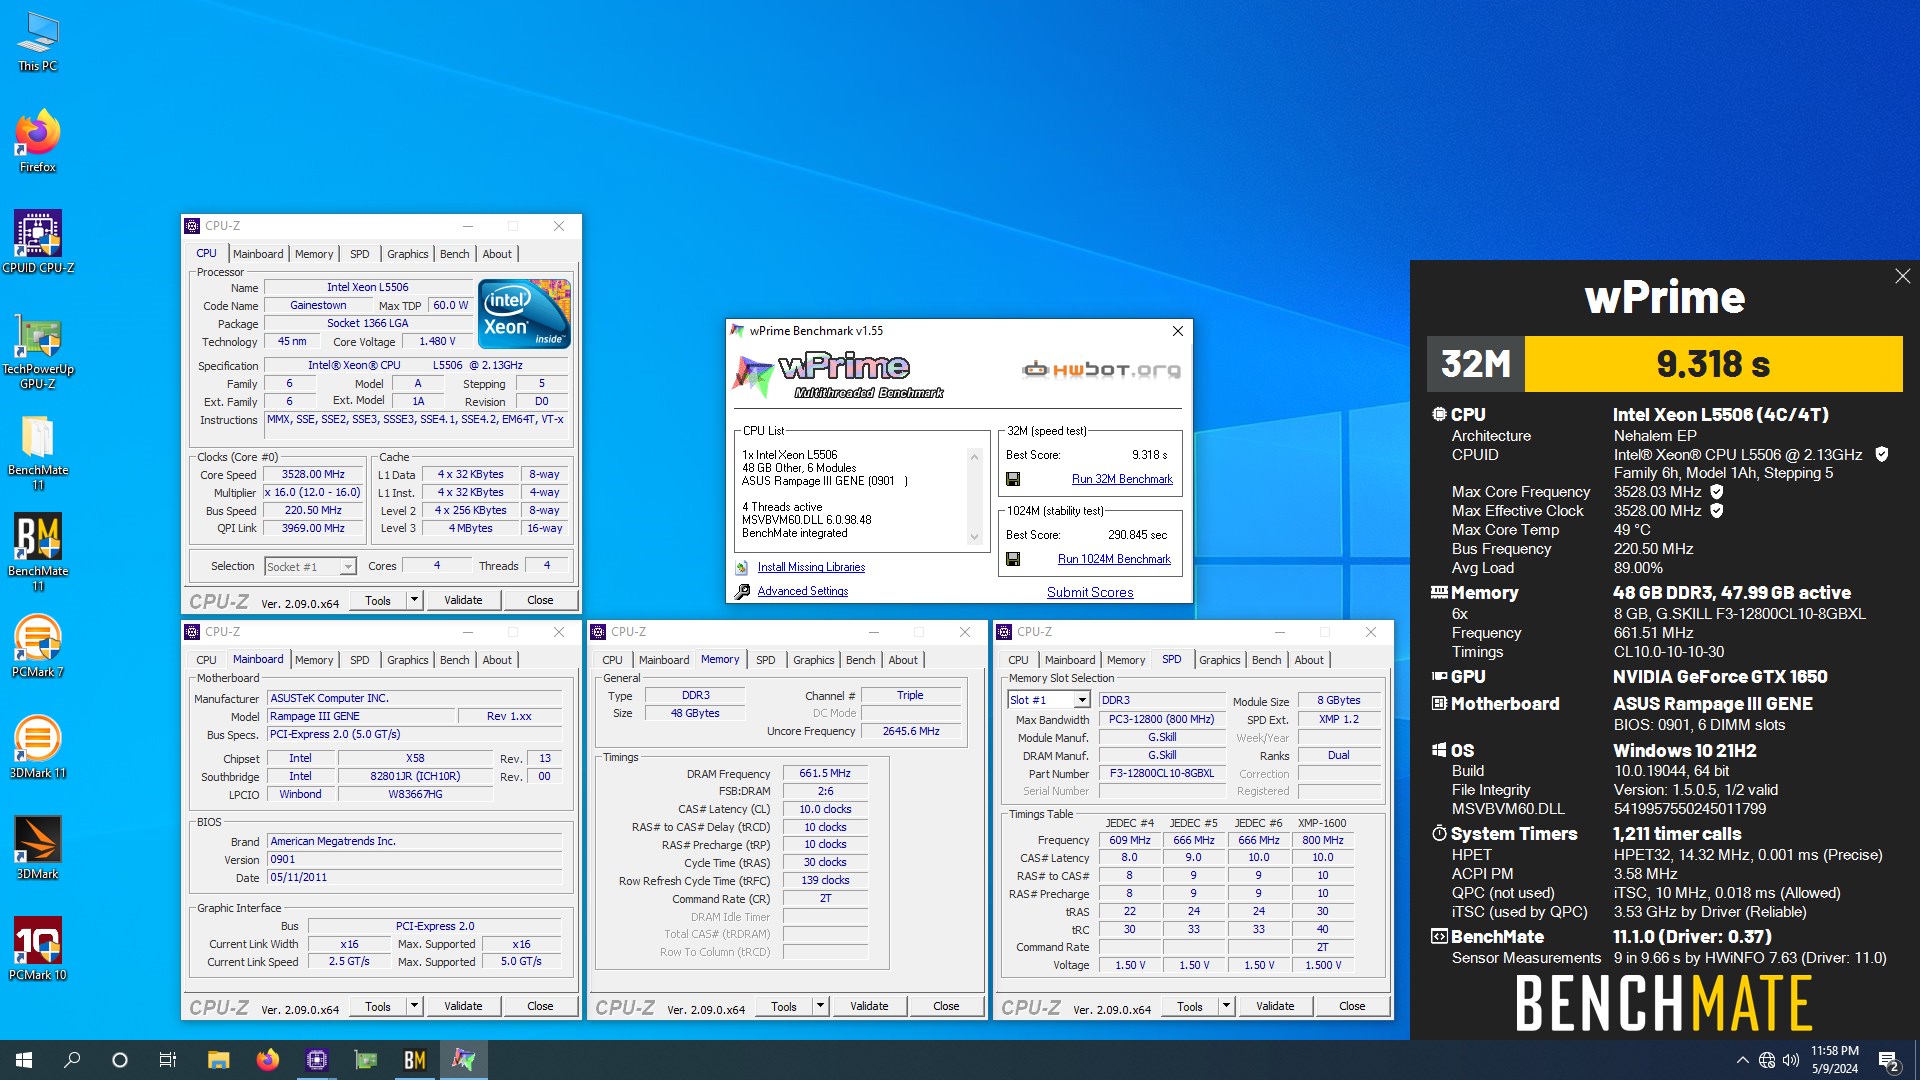This screenshot has height=1080, width=1920.
Task: Open Graphics tab in Mainboard CPU-Z window
Action: coord(407,660)
